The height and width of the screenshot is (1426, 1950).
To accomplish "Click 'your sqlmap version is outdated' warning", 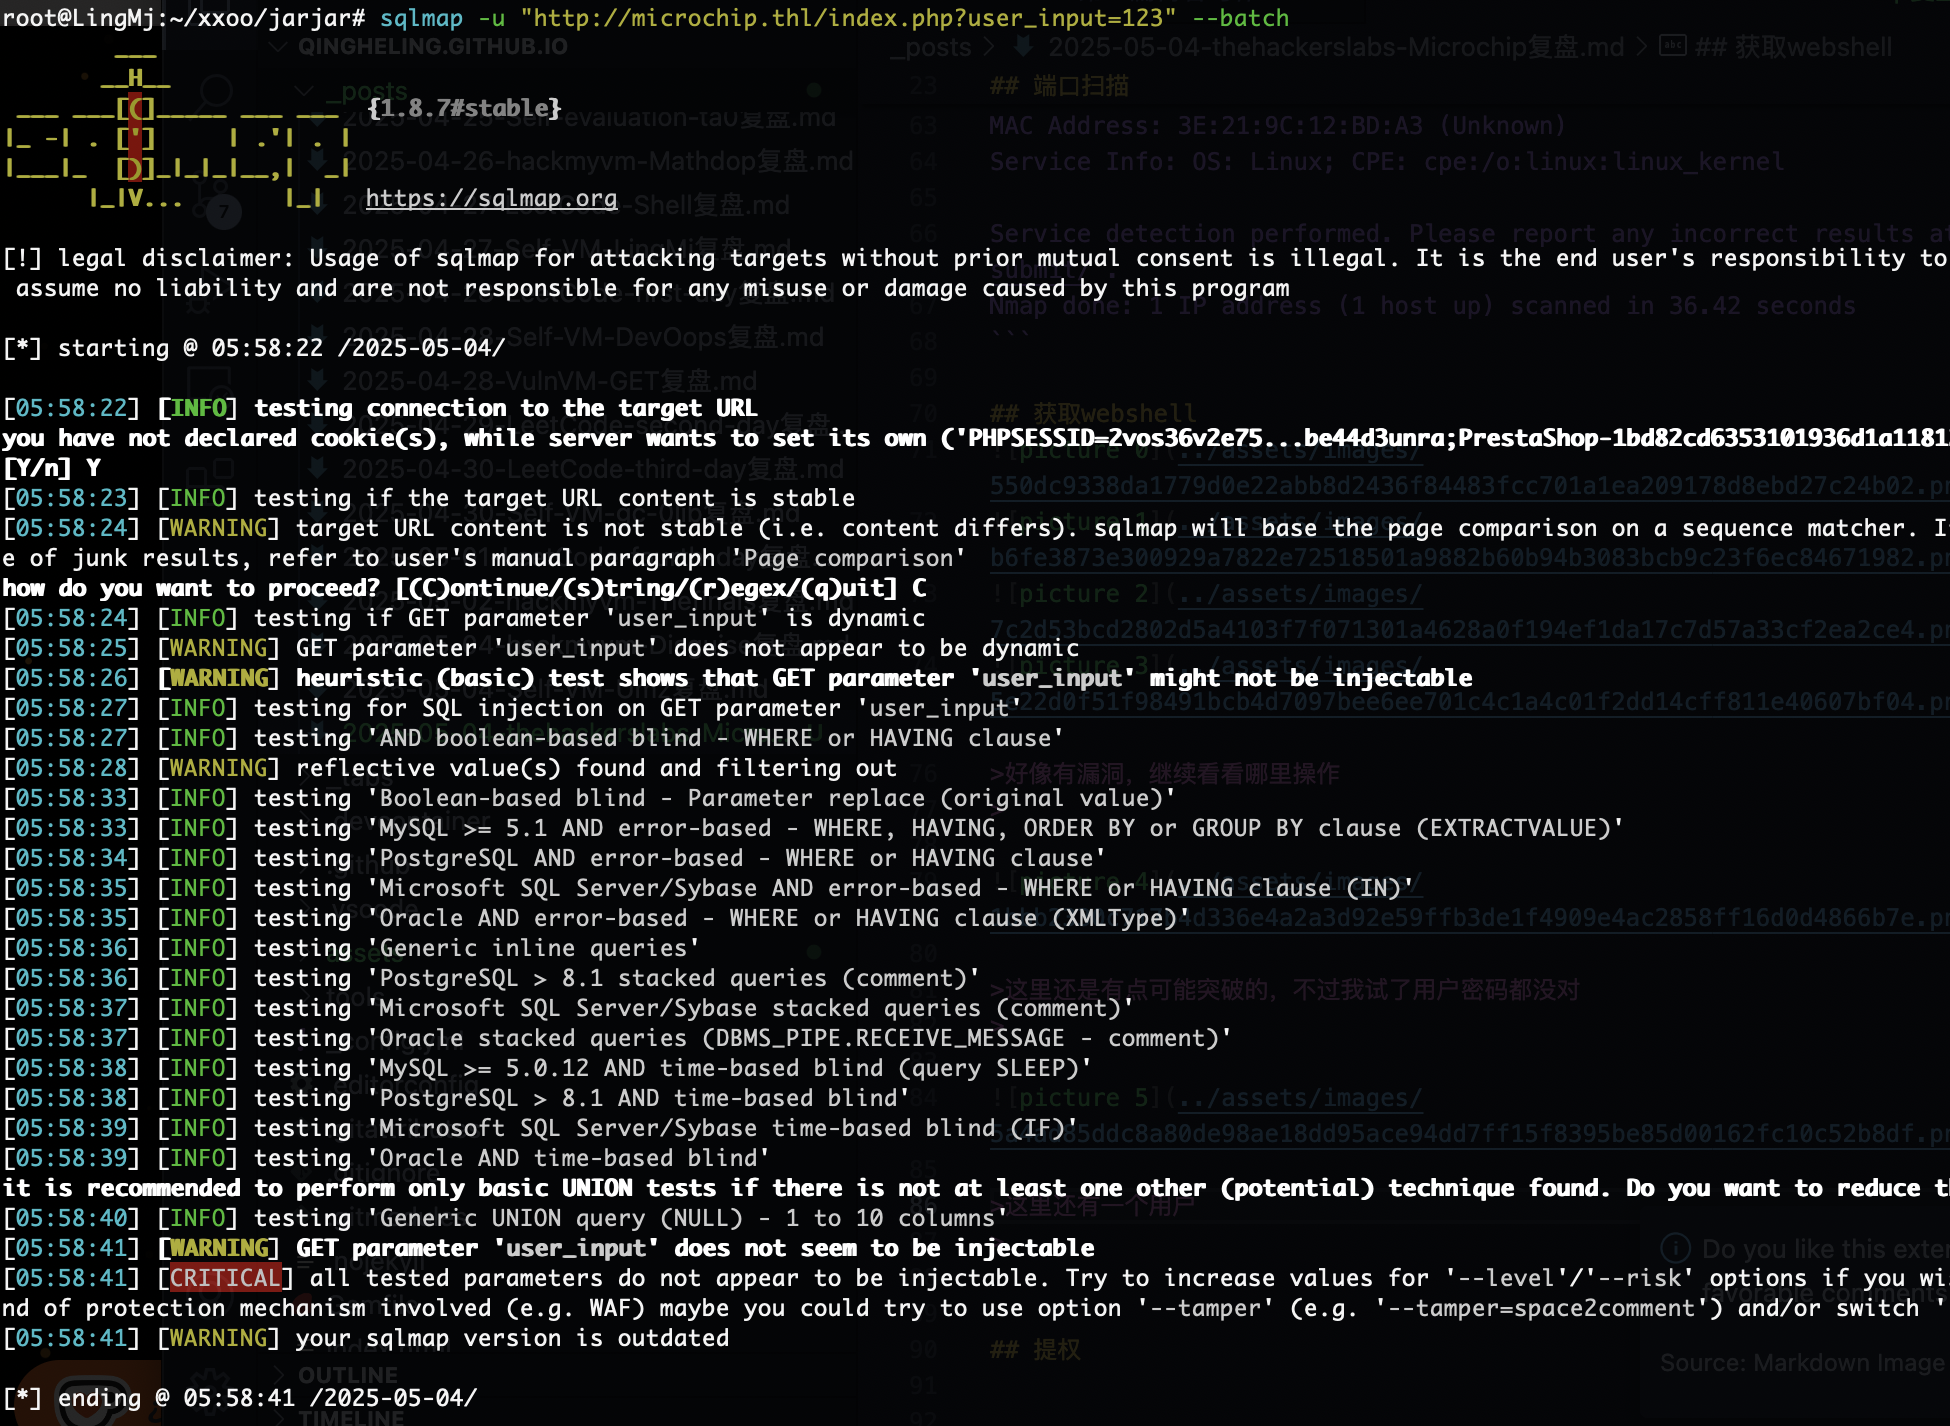I will pos(513,1338).
